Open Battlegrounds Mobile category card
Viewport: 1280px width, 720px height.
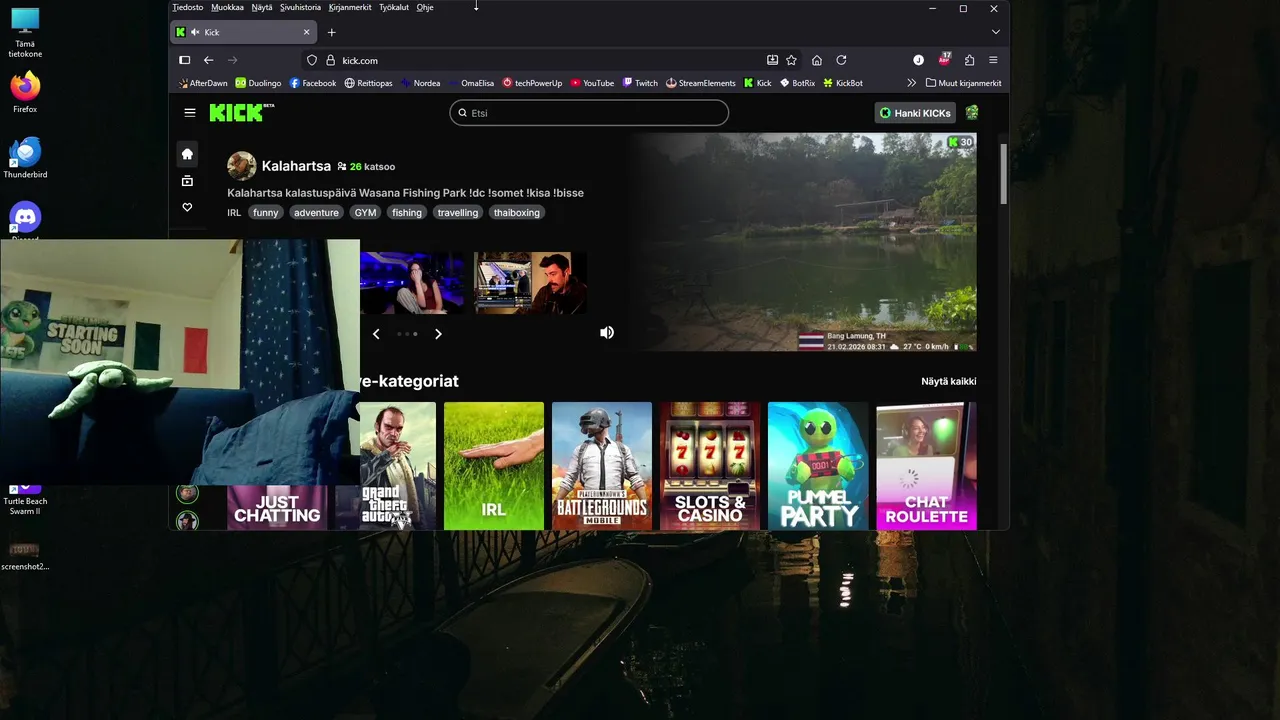602,466
